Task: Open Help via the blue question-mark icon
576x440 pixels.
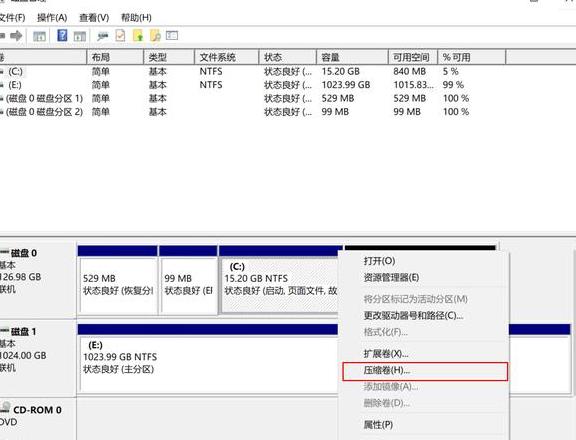Action: (62, 35)
